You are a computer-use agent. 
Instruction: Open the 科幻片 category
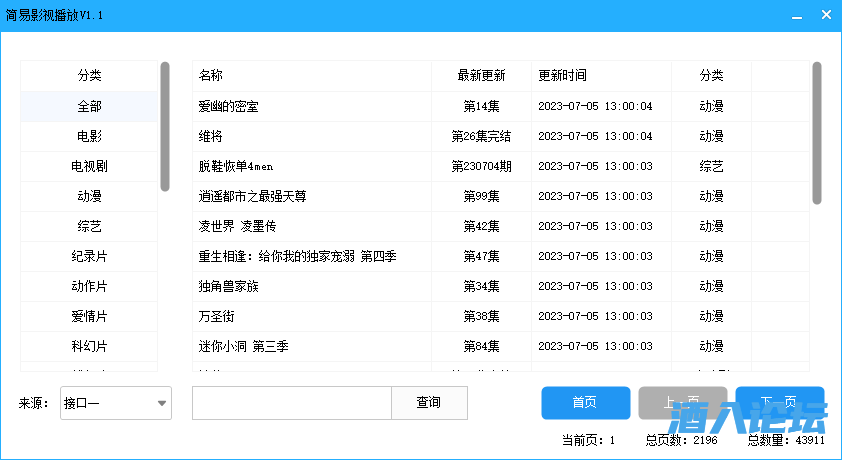coord(90,346)
